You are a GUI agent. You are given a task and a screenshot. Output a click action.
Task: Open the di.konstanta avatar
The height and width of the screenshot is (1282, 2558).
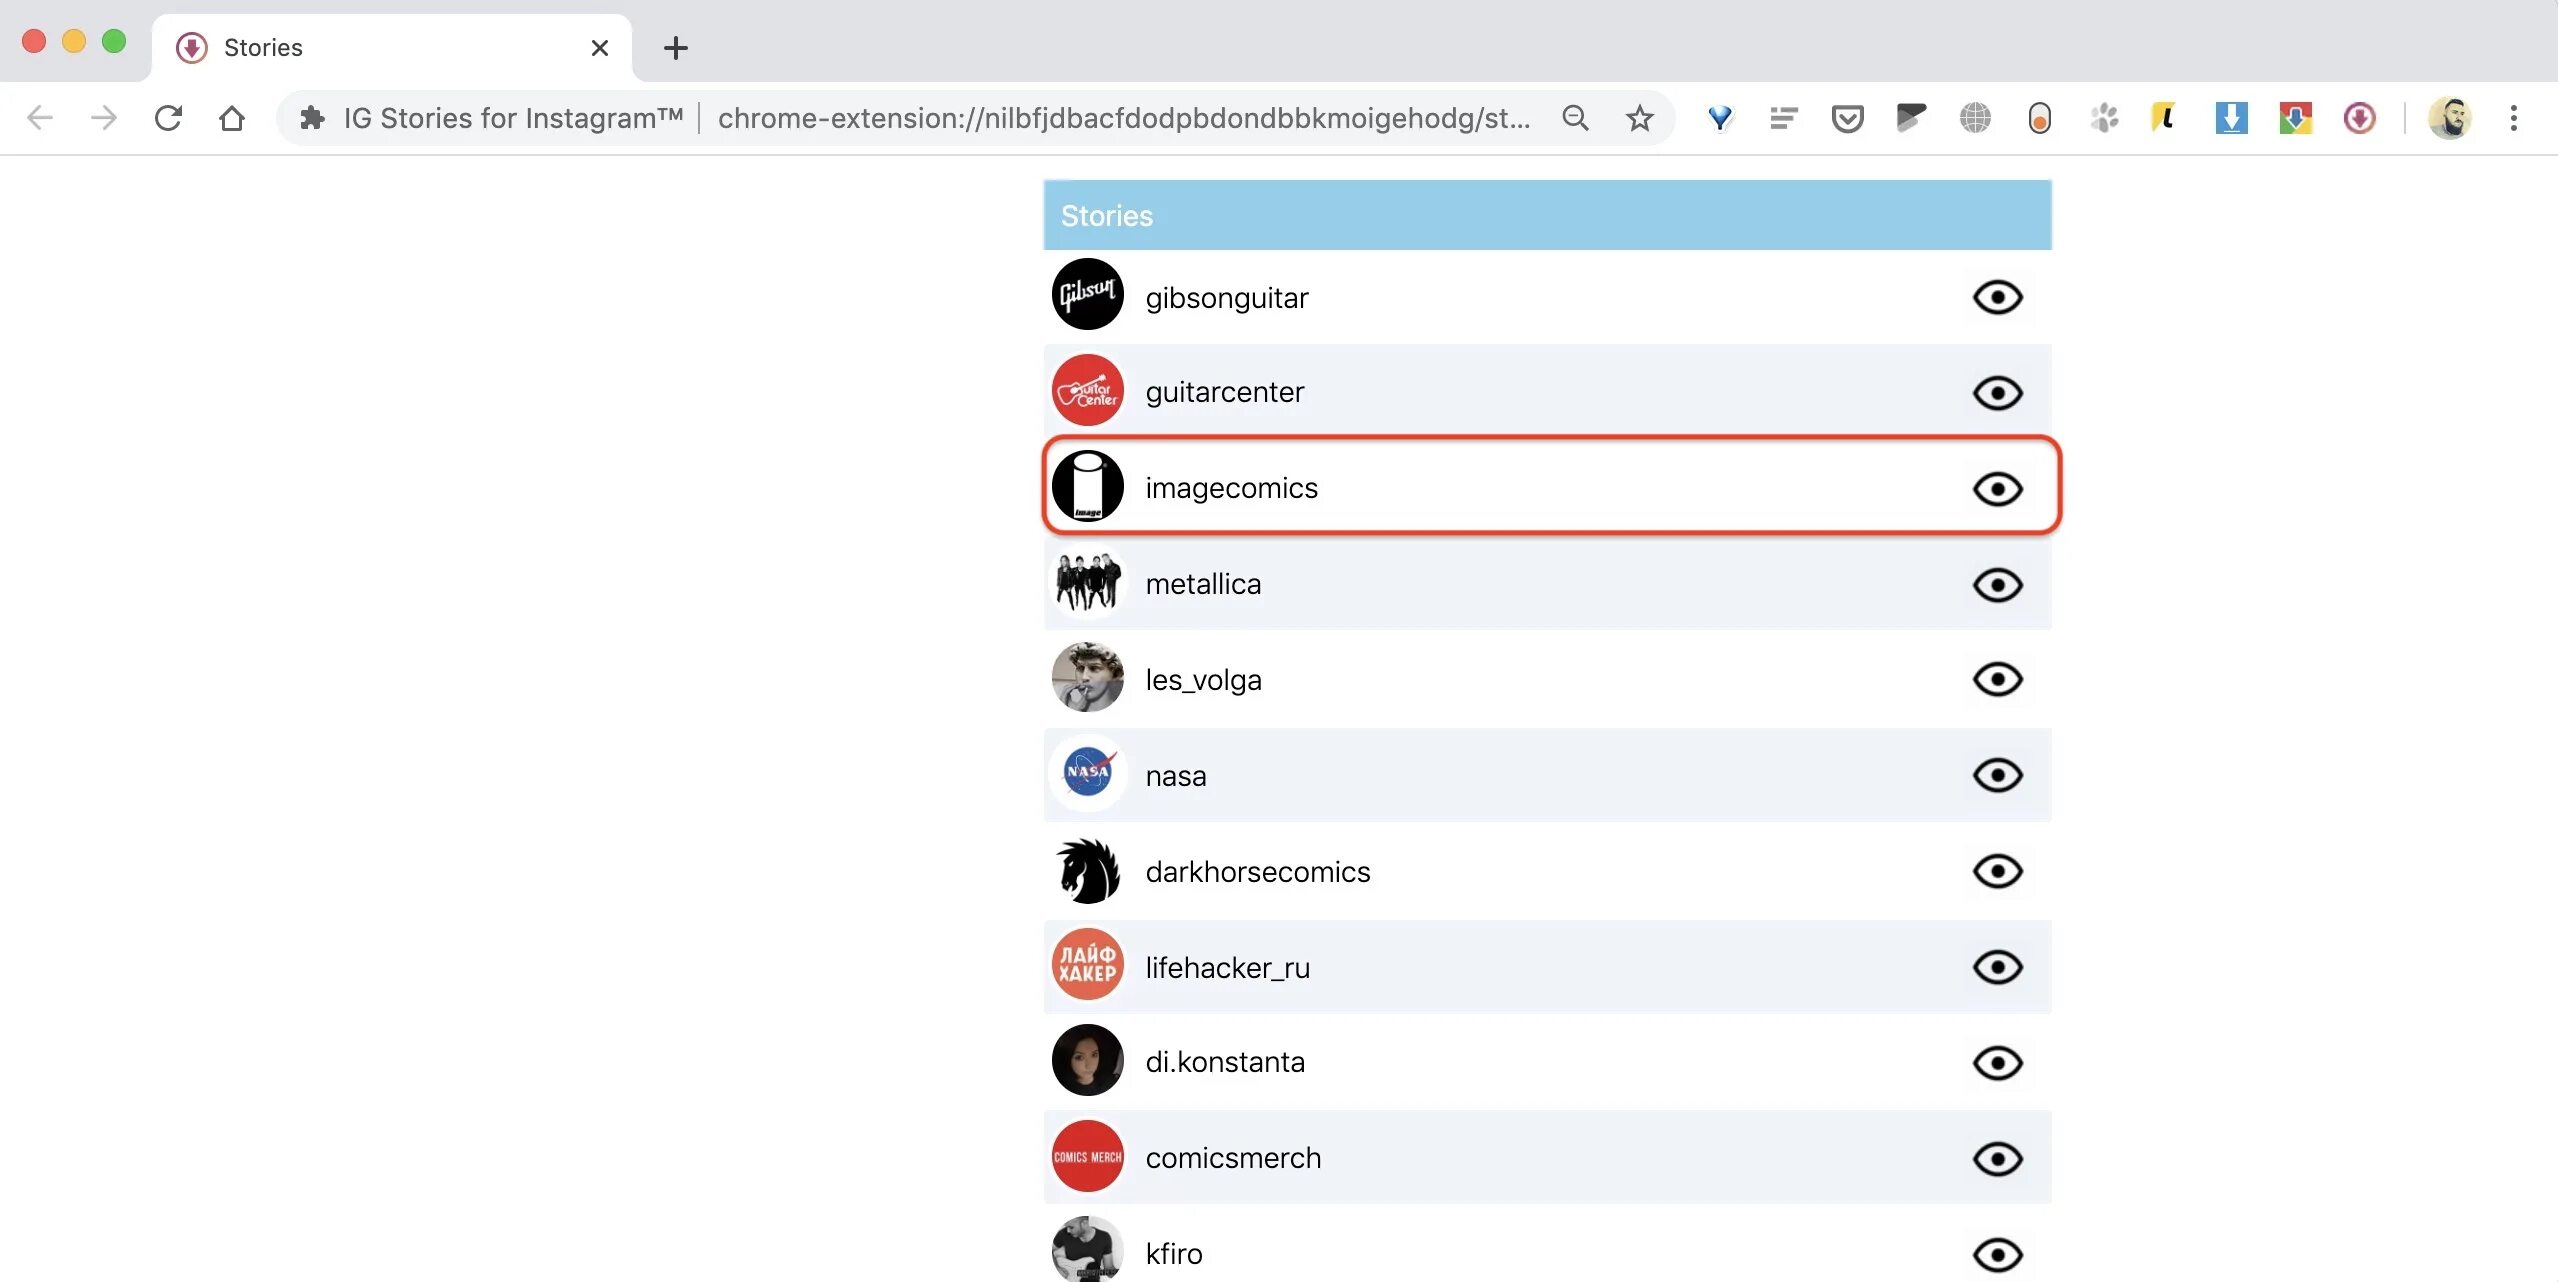pos(1087,1060)
